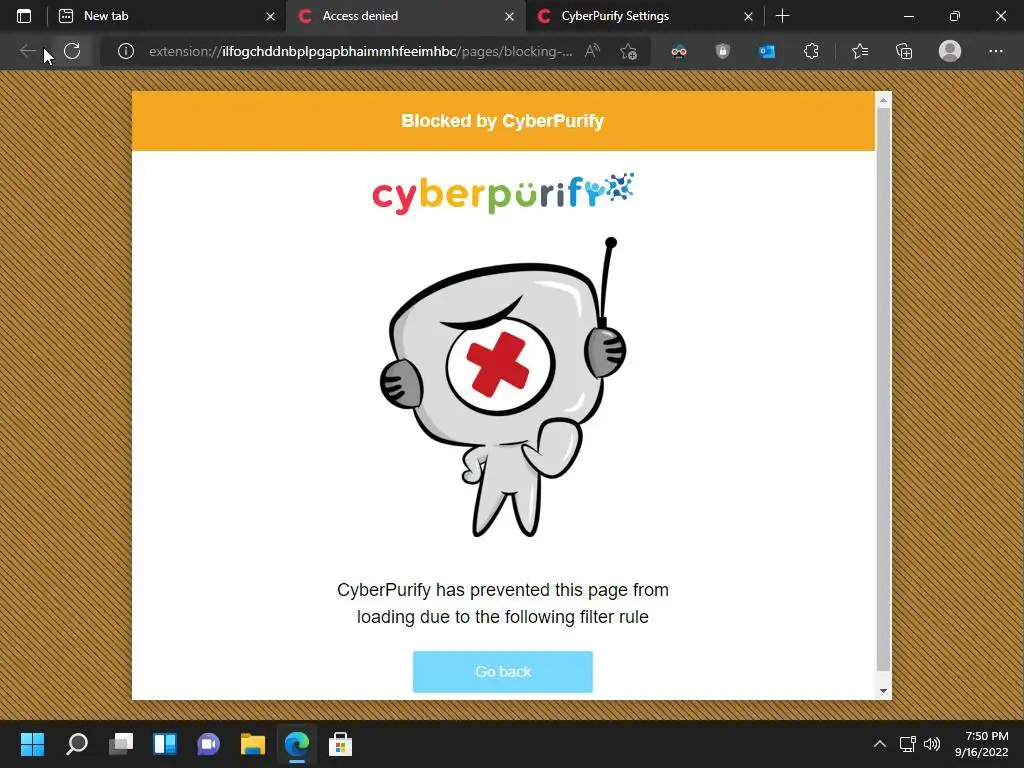
Task: Open the Windows Start menu
Action: tap(32, 744)
